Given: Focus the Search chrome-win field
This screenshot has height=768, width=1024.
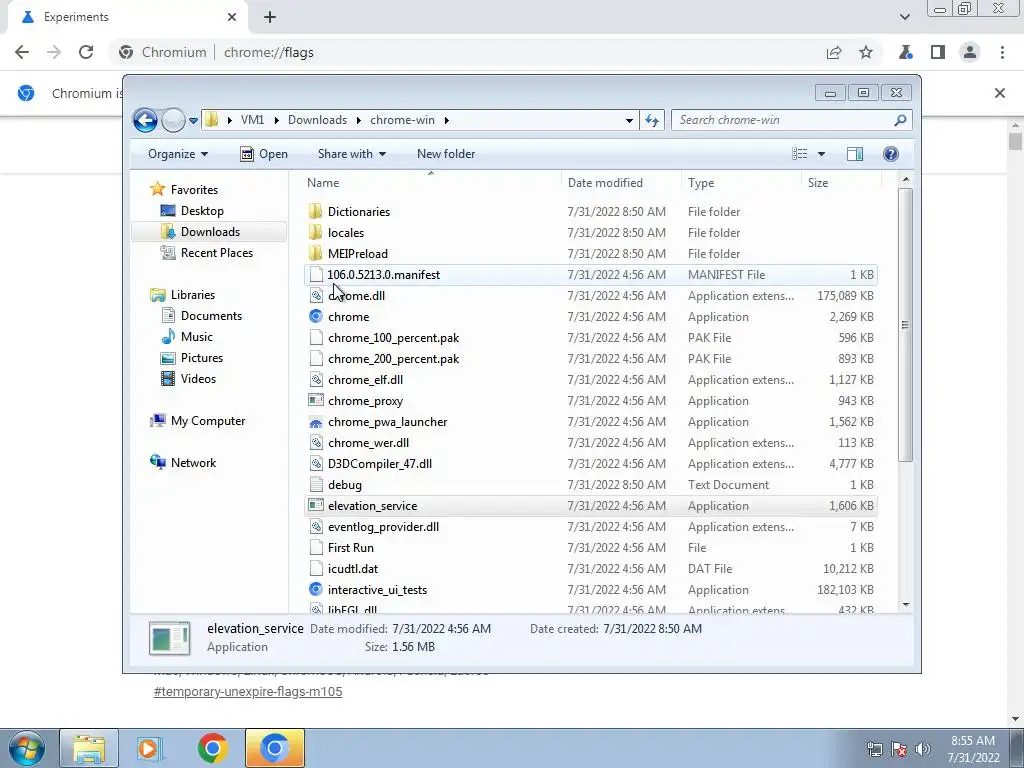Looking at the screenshot, I should click(782, 120).
